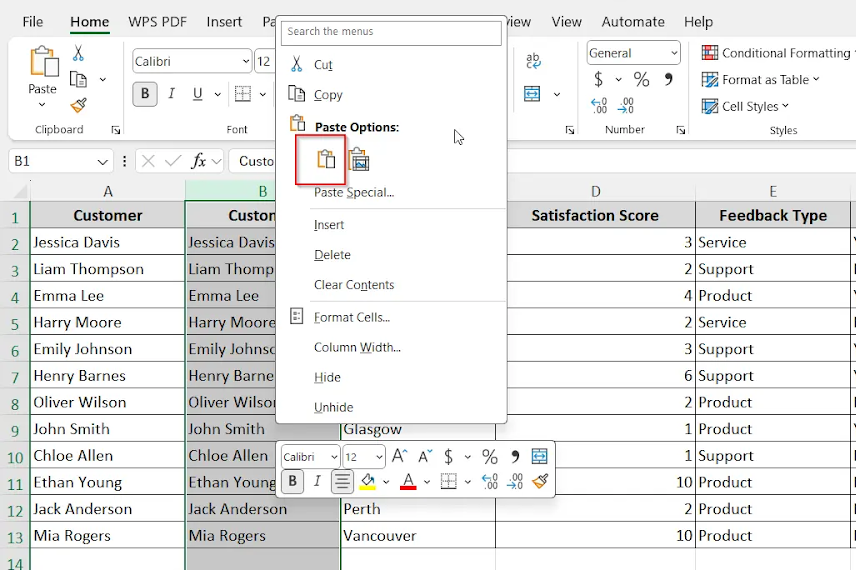Click Decrease Font Size in the mini toolbar
Image resolution: width=856 pixels, height=570 pixels.
425,456
